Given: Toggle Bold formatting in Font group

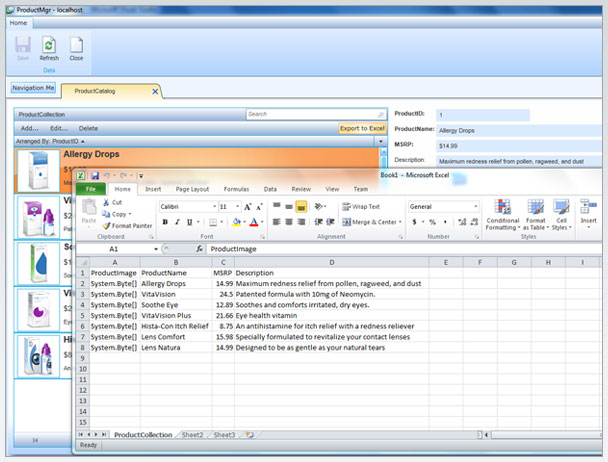Looking at the screenshot, I should (x=165, y=222).
